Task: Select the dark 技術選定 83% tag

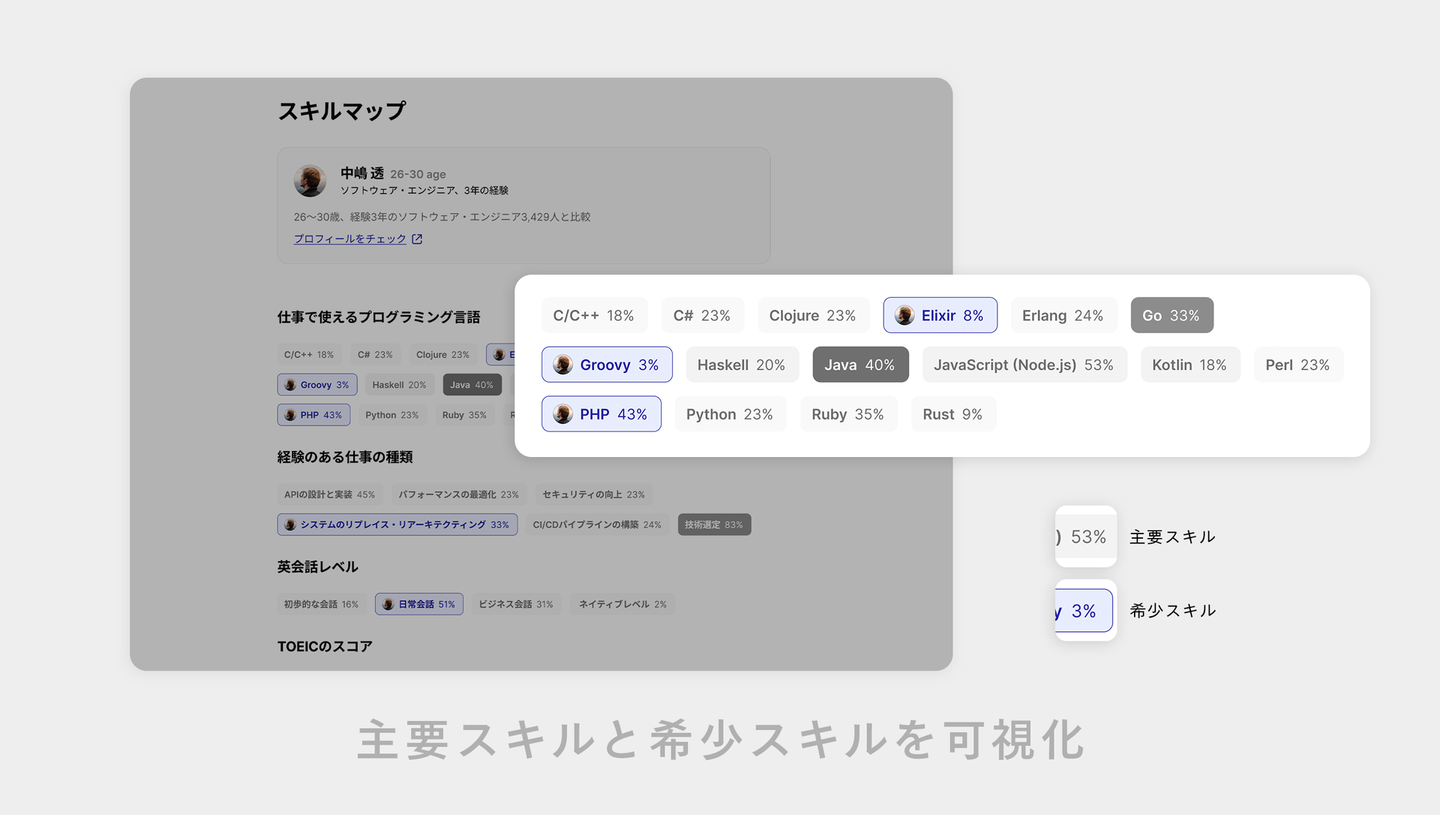Action: pyautogui.click(x=714, y=525)
